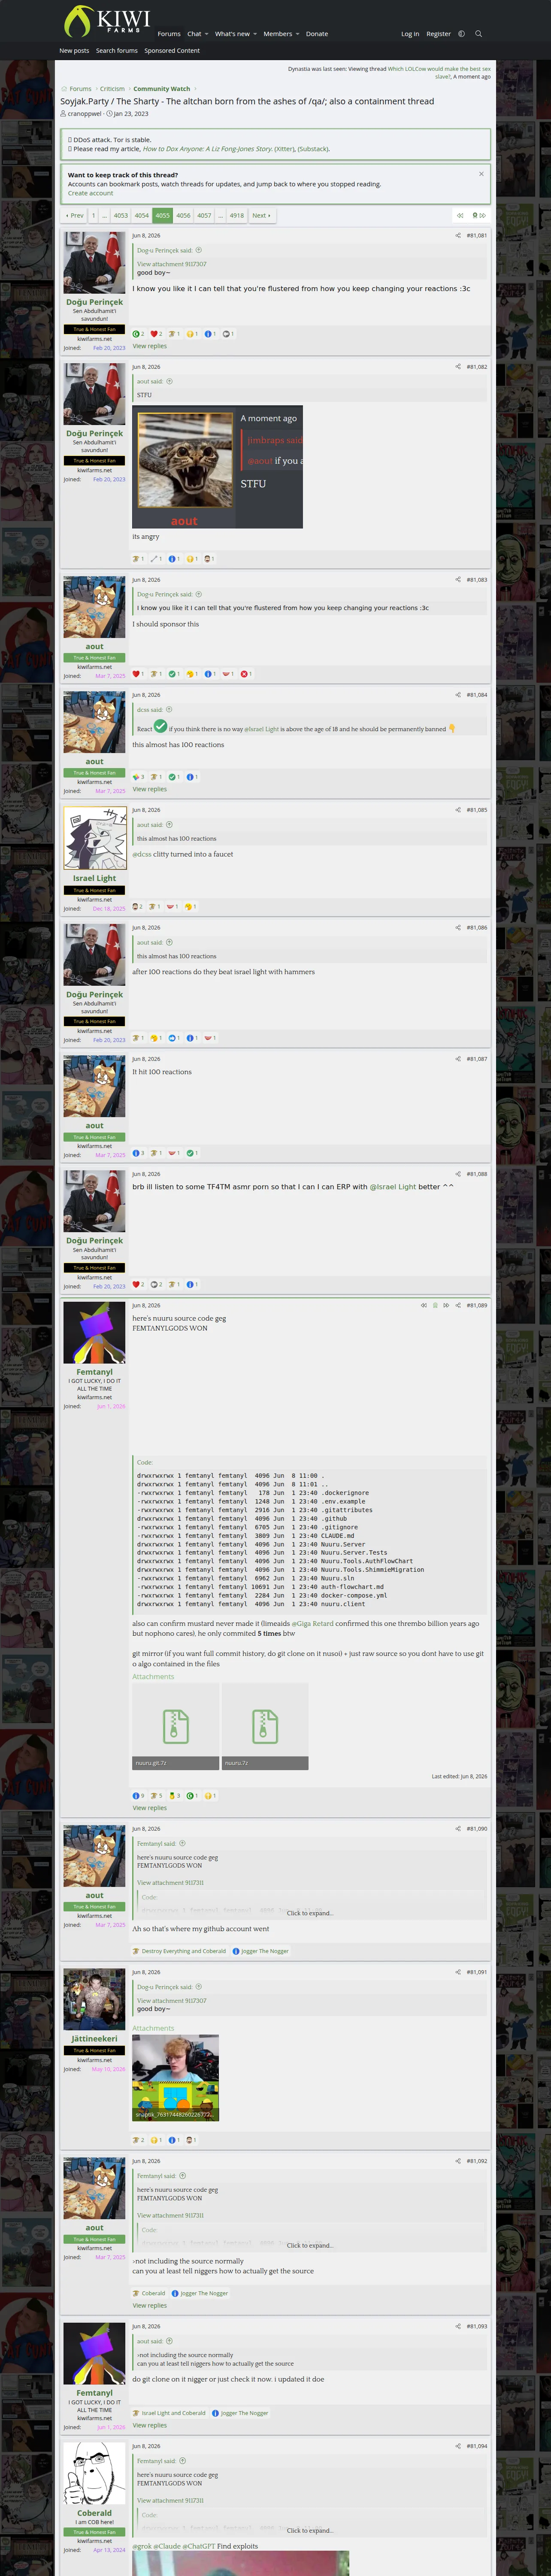Click the previous-highlight arrows on post #81,089
This screenshot has width=551, height=2576.
point(424,1305)
